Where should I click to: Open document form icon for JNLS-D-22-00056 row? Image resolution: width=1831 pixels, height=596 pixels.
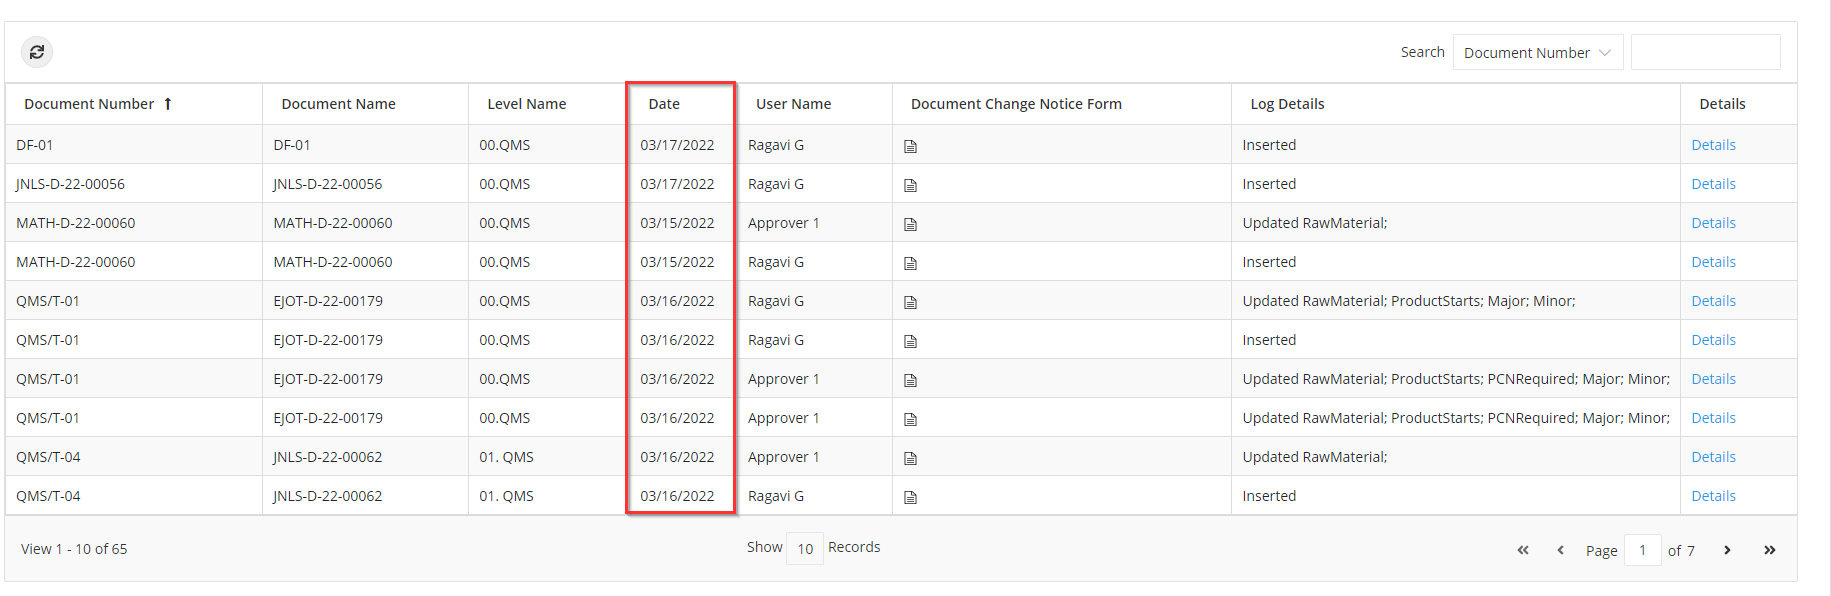pyautogui.click(x=910, y=185)
